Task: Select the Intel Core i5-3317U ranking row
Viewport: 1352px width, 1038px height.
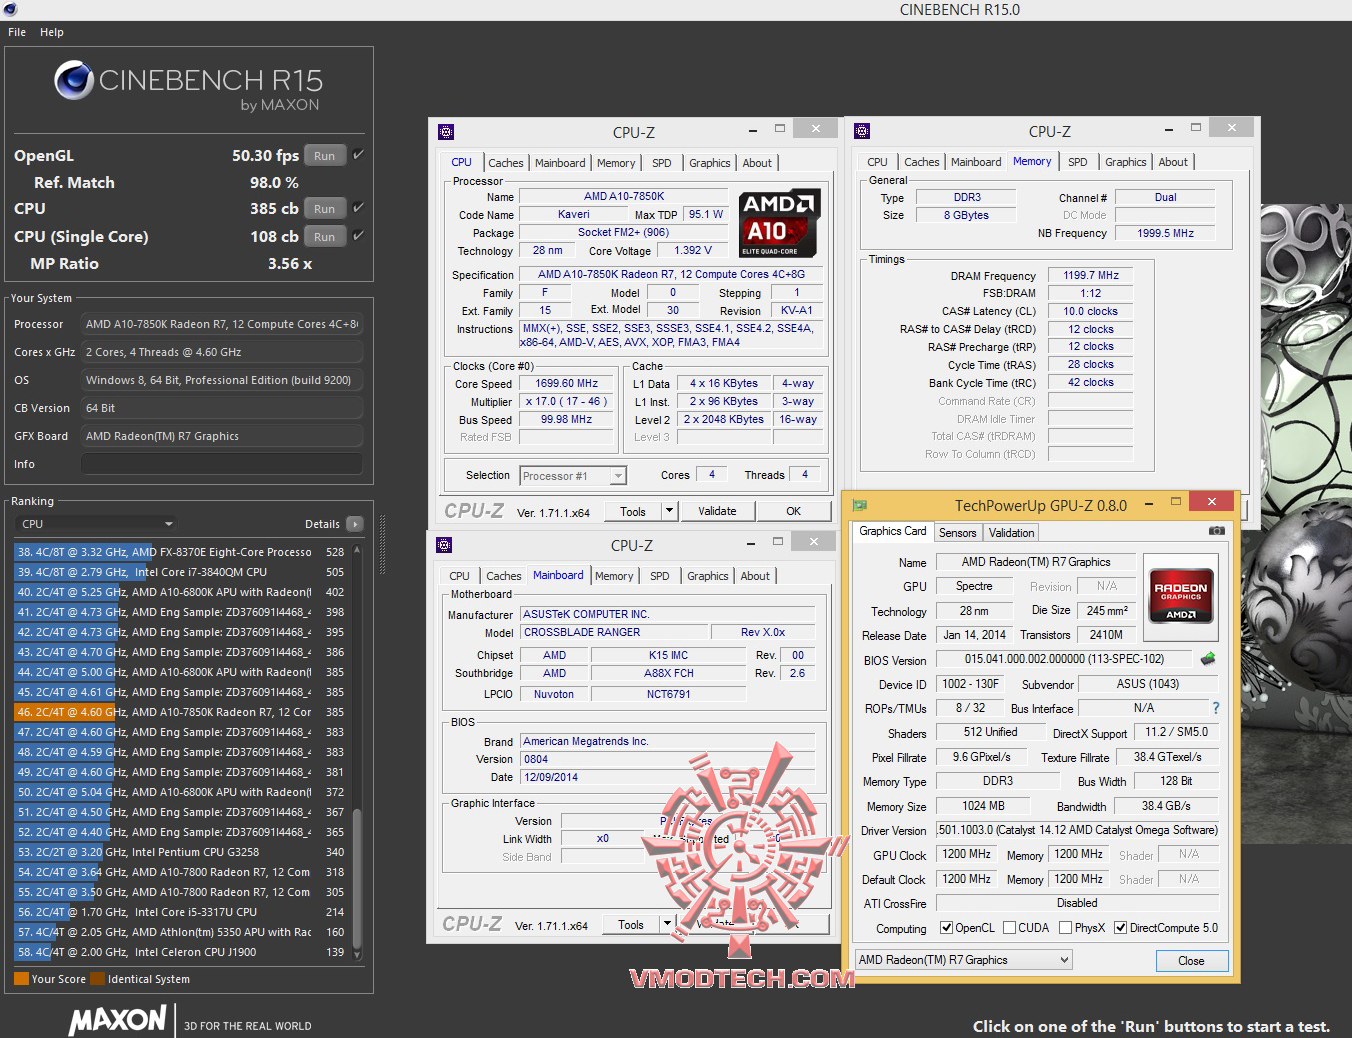Action: tap(180, 912)
